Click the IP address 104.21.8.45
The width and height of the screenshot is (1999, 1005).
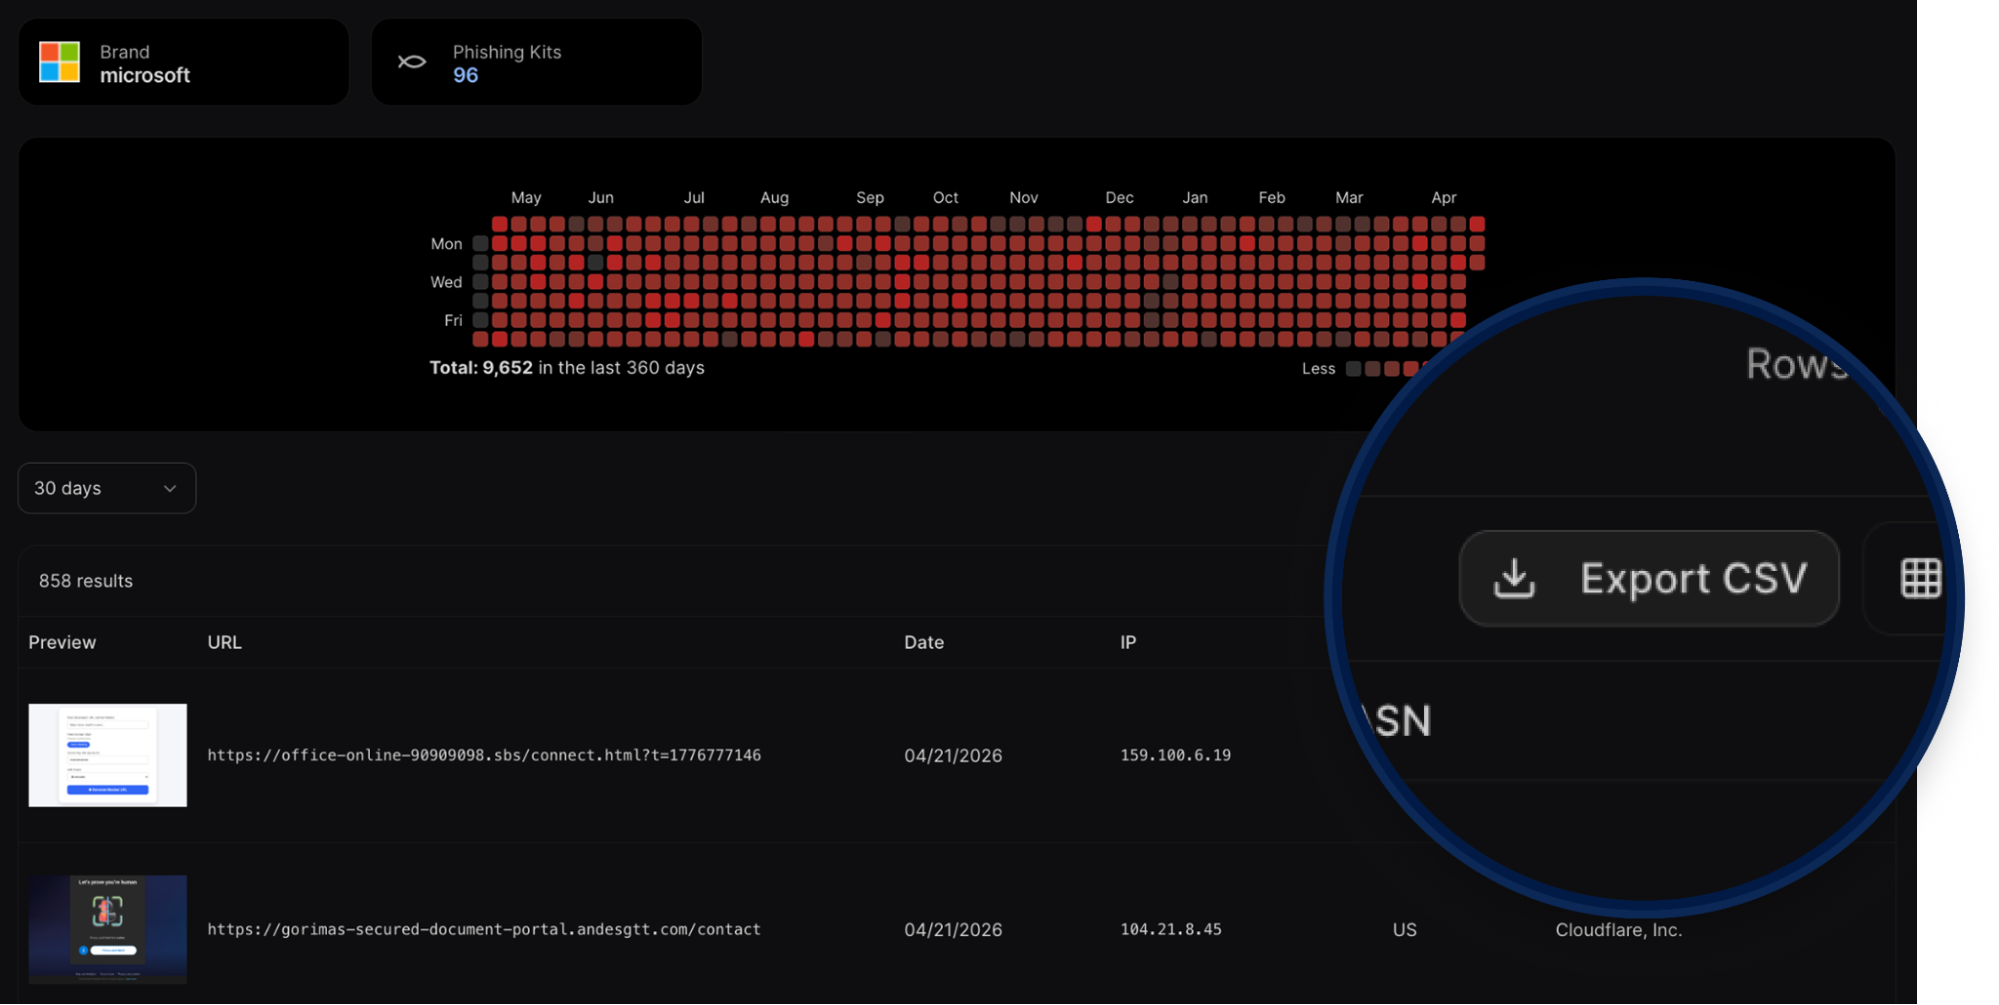(x=1171, y=929)
